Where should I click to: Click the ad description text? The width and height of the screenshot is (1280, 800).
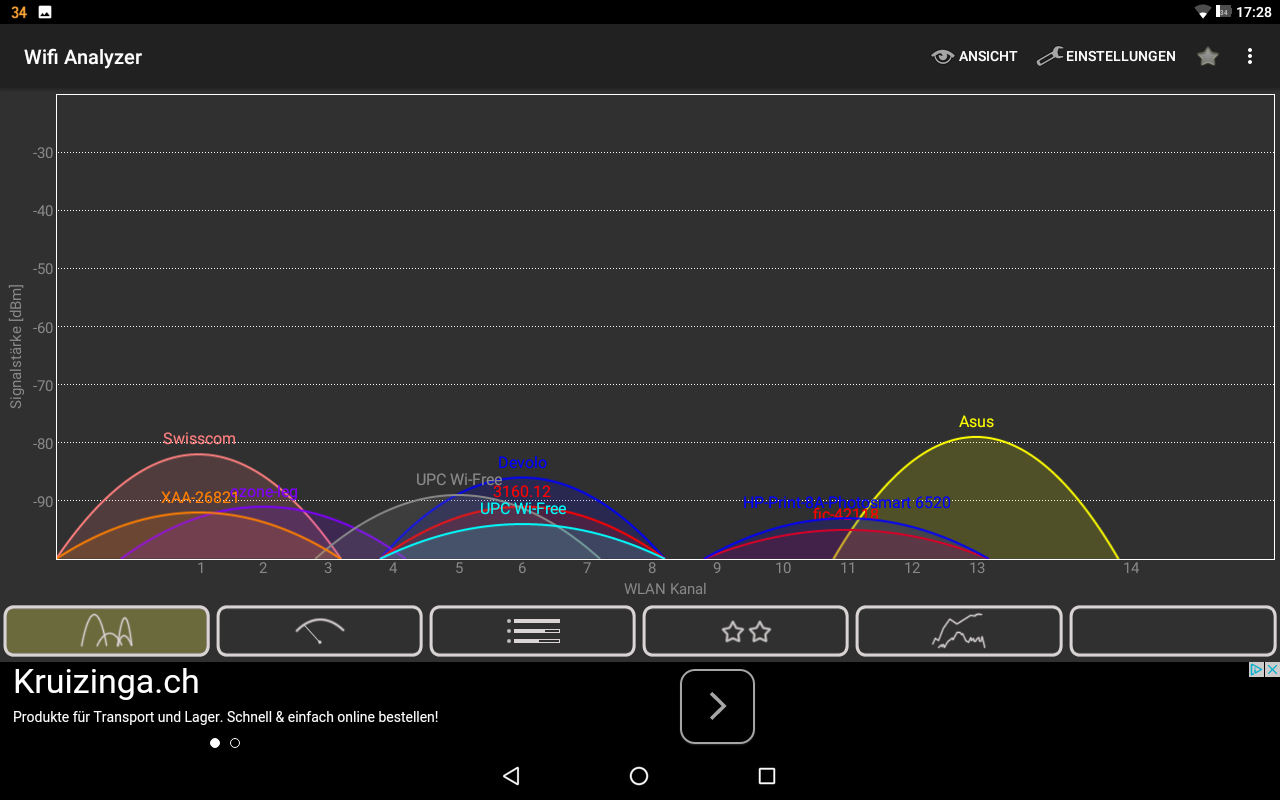[225, 717]
